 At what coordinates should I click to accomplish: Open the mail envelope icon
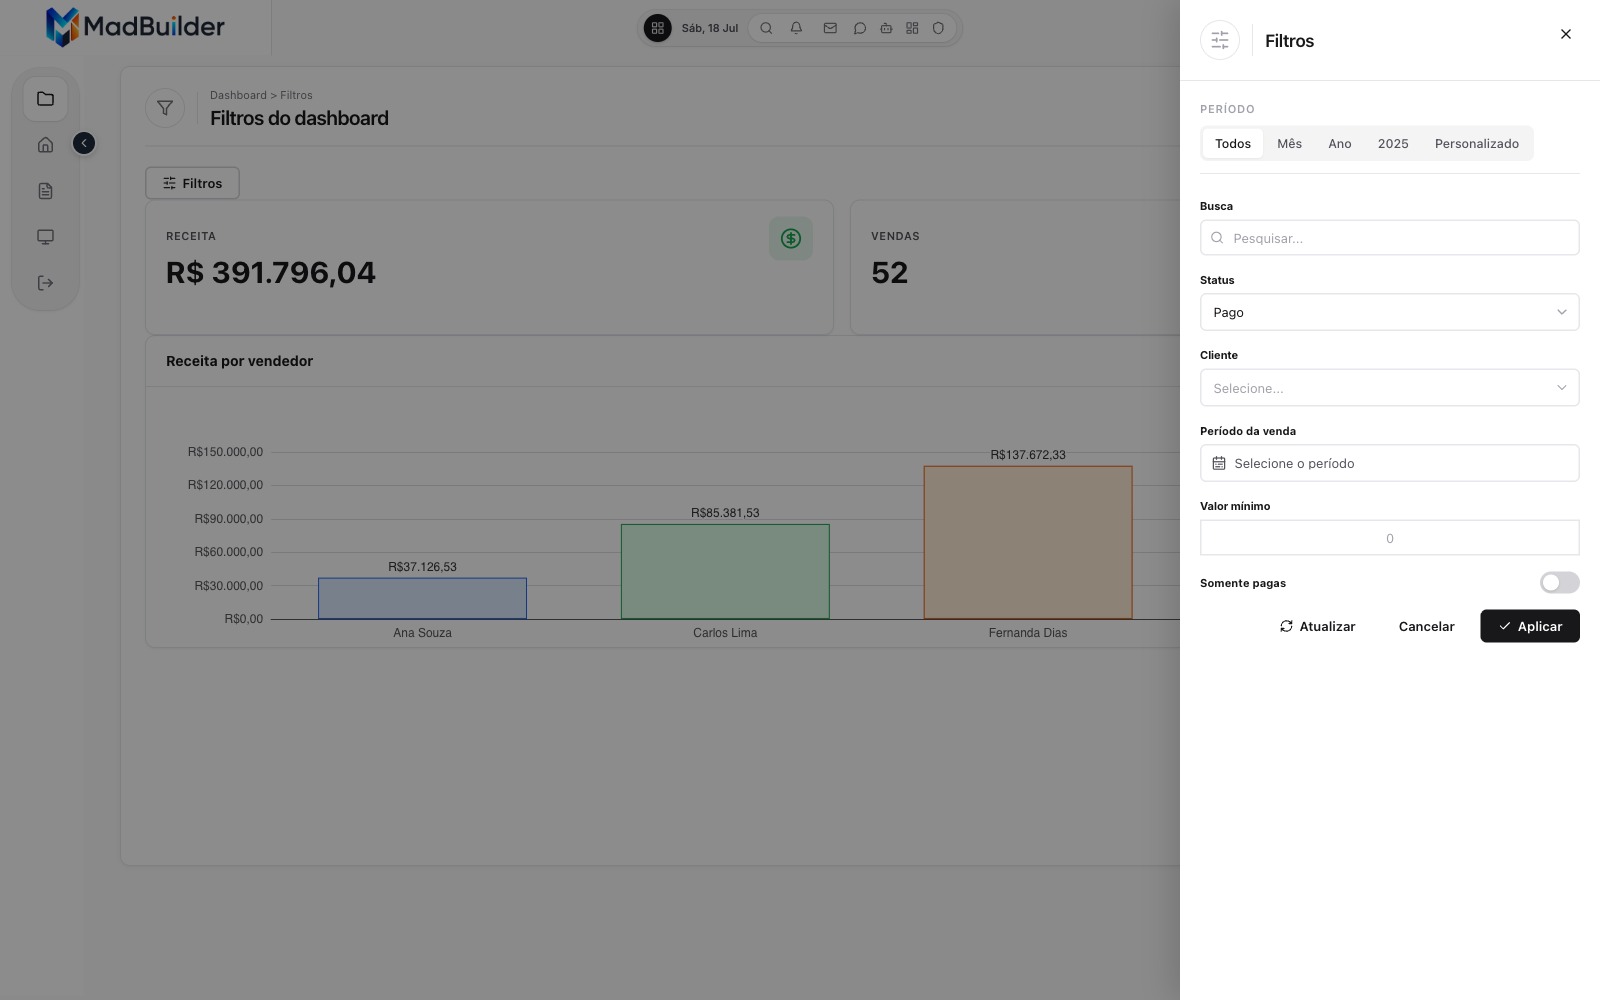(x=830, y=28)
